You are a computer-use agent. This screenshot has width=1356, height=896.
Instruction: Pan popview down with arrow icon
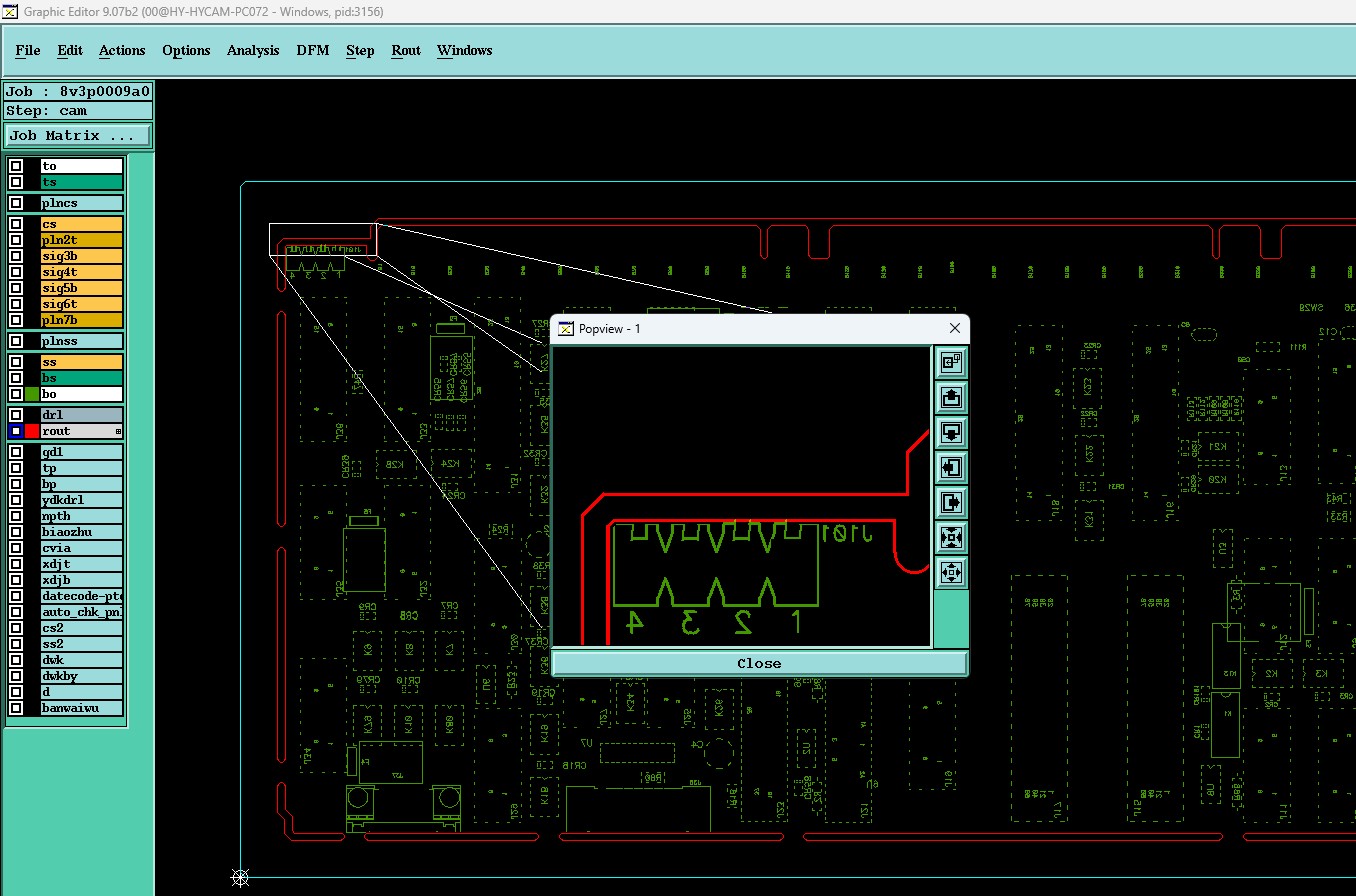click(x=950, y=432)
